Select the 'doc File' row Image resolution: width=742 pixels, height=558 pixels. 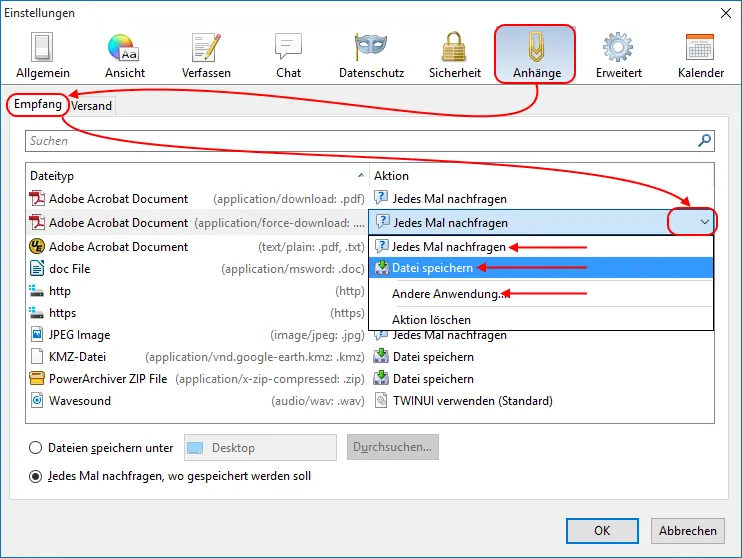pos(197,269)
